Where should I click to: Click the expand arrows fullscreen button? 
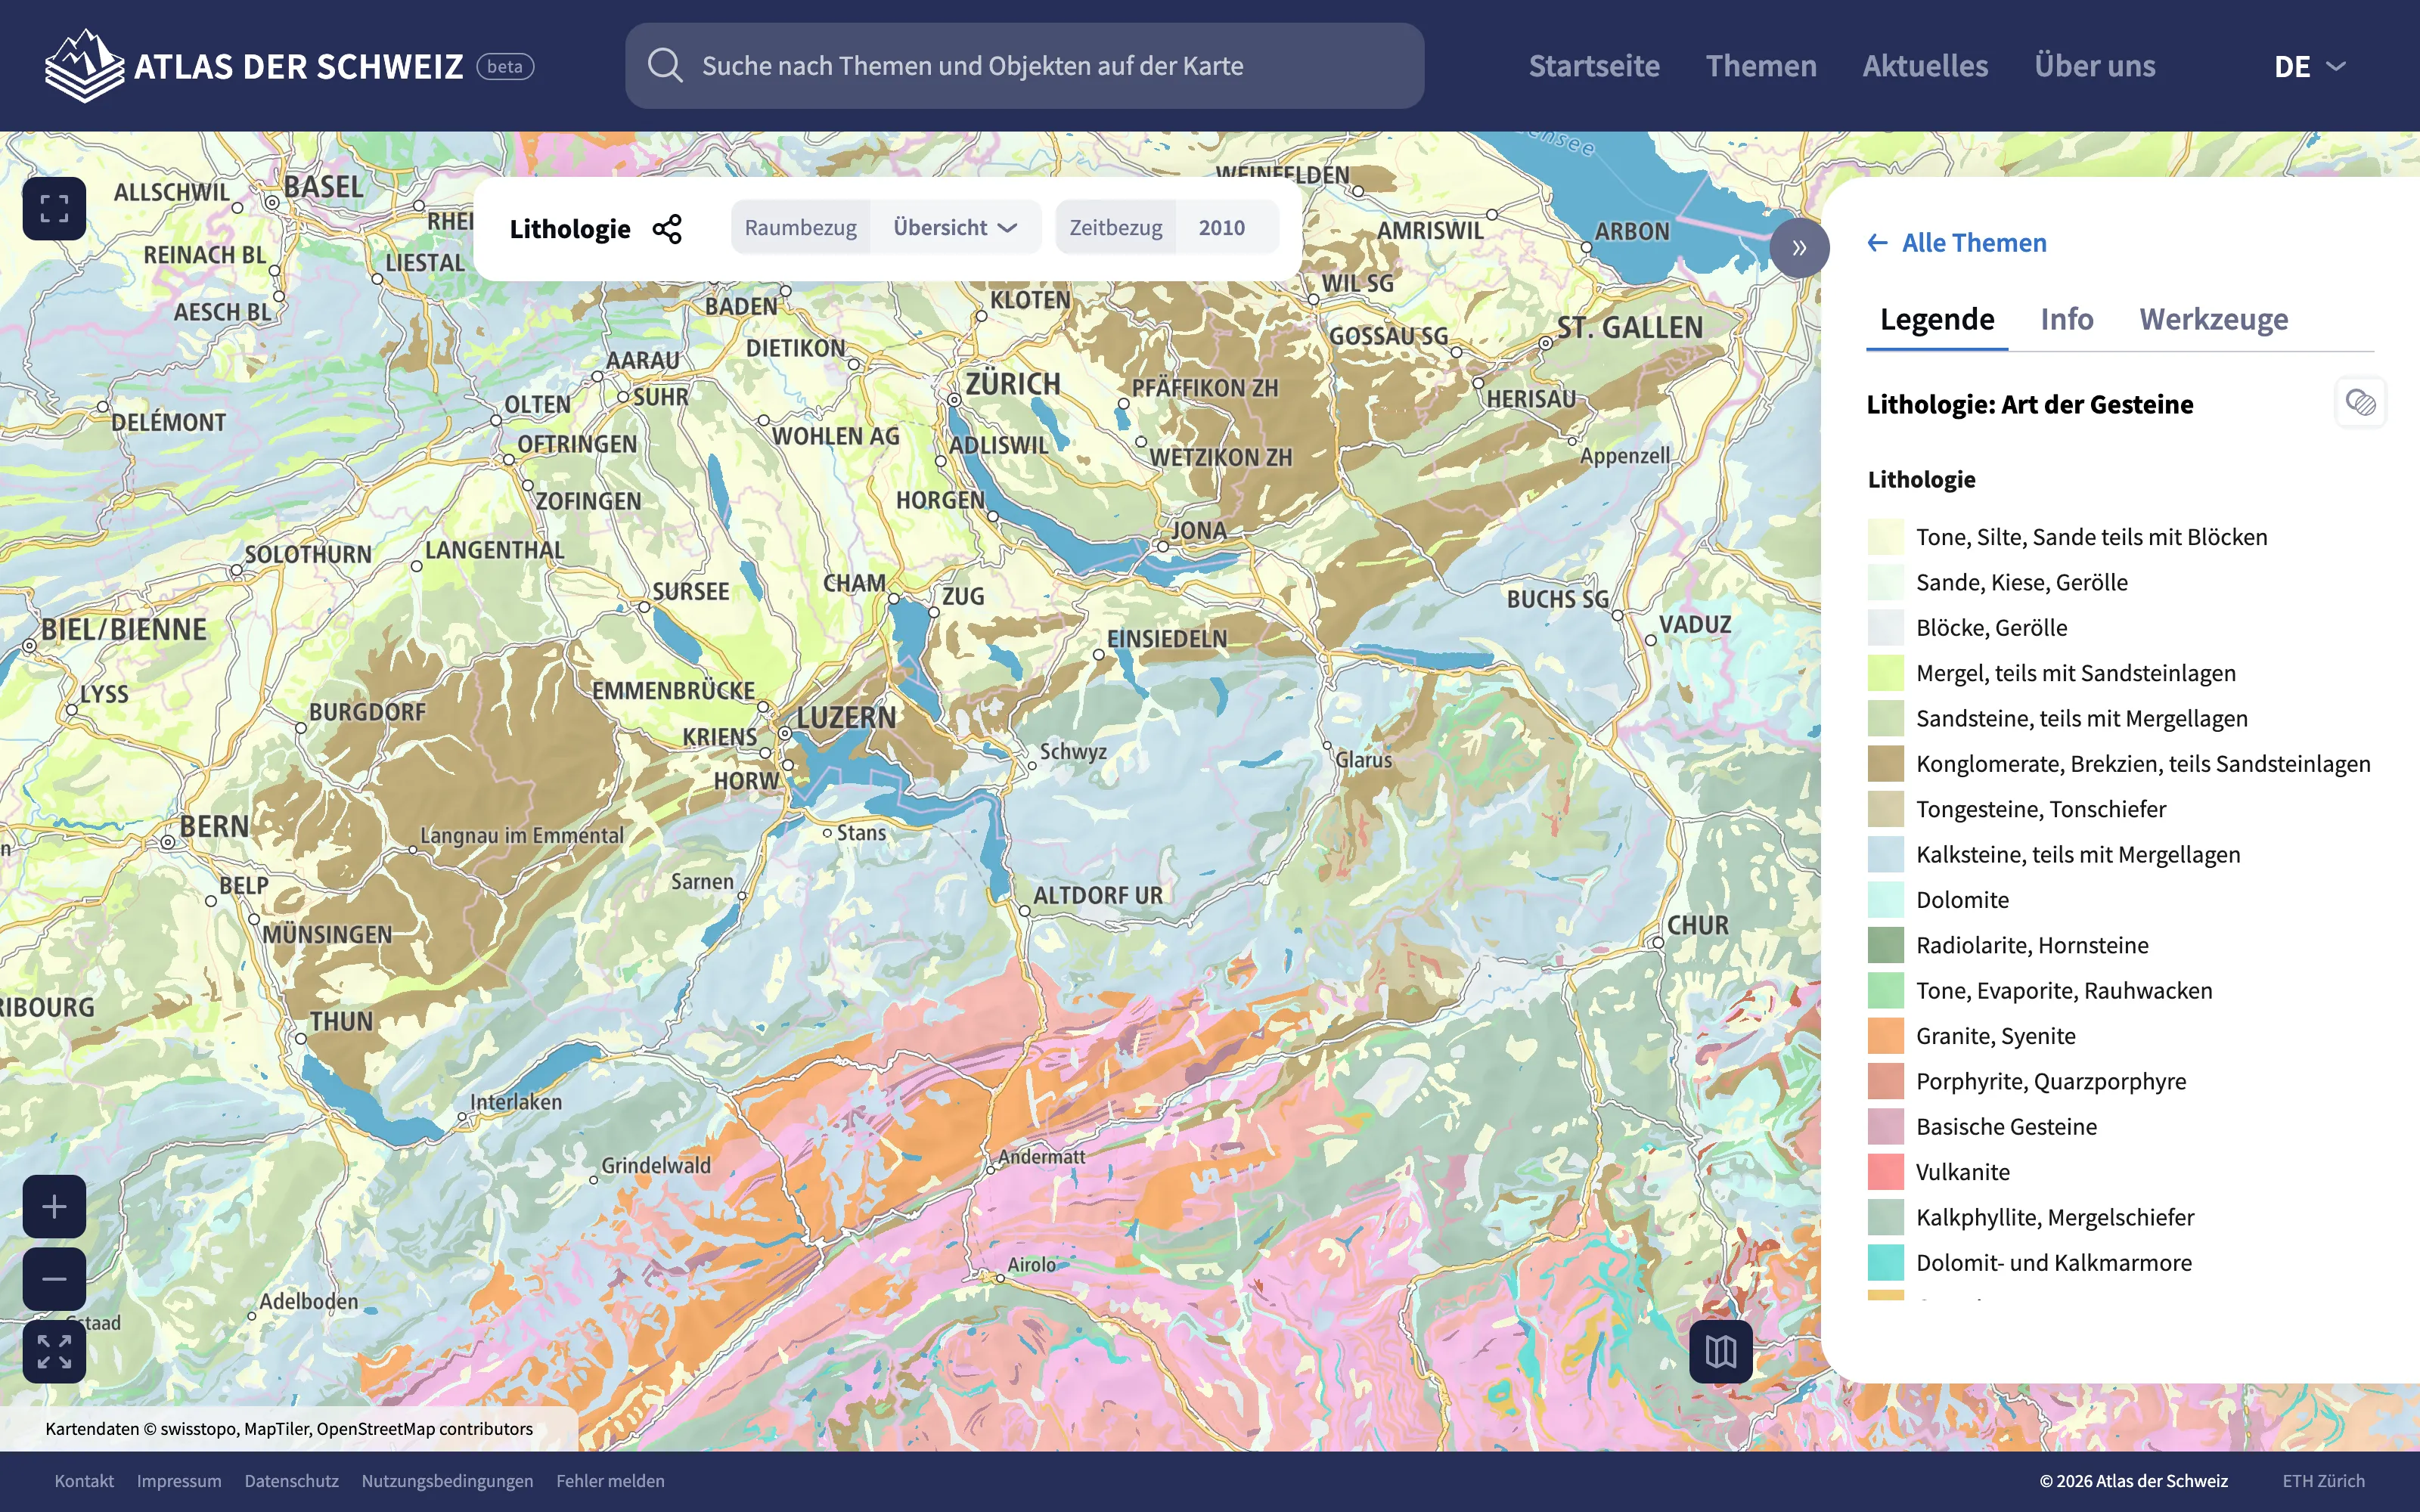click(54, 1352)
